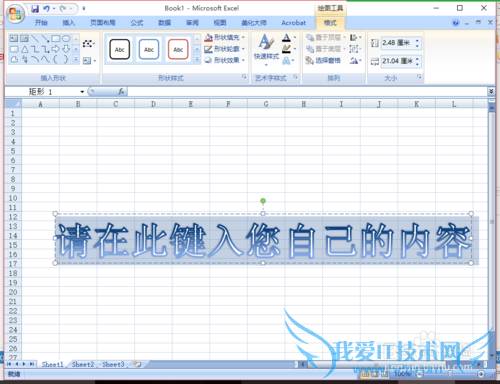Expand the shape styles gallery
Image resolution: width=500 pixels, height=384 pixels.
197,60
